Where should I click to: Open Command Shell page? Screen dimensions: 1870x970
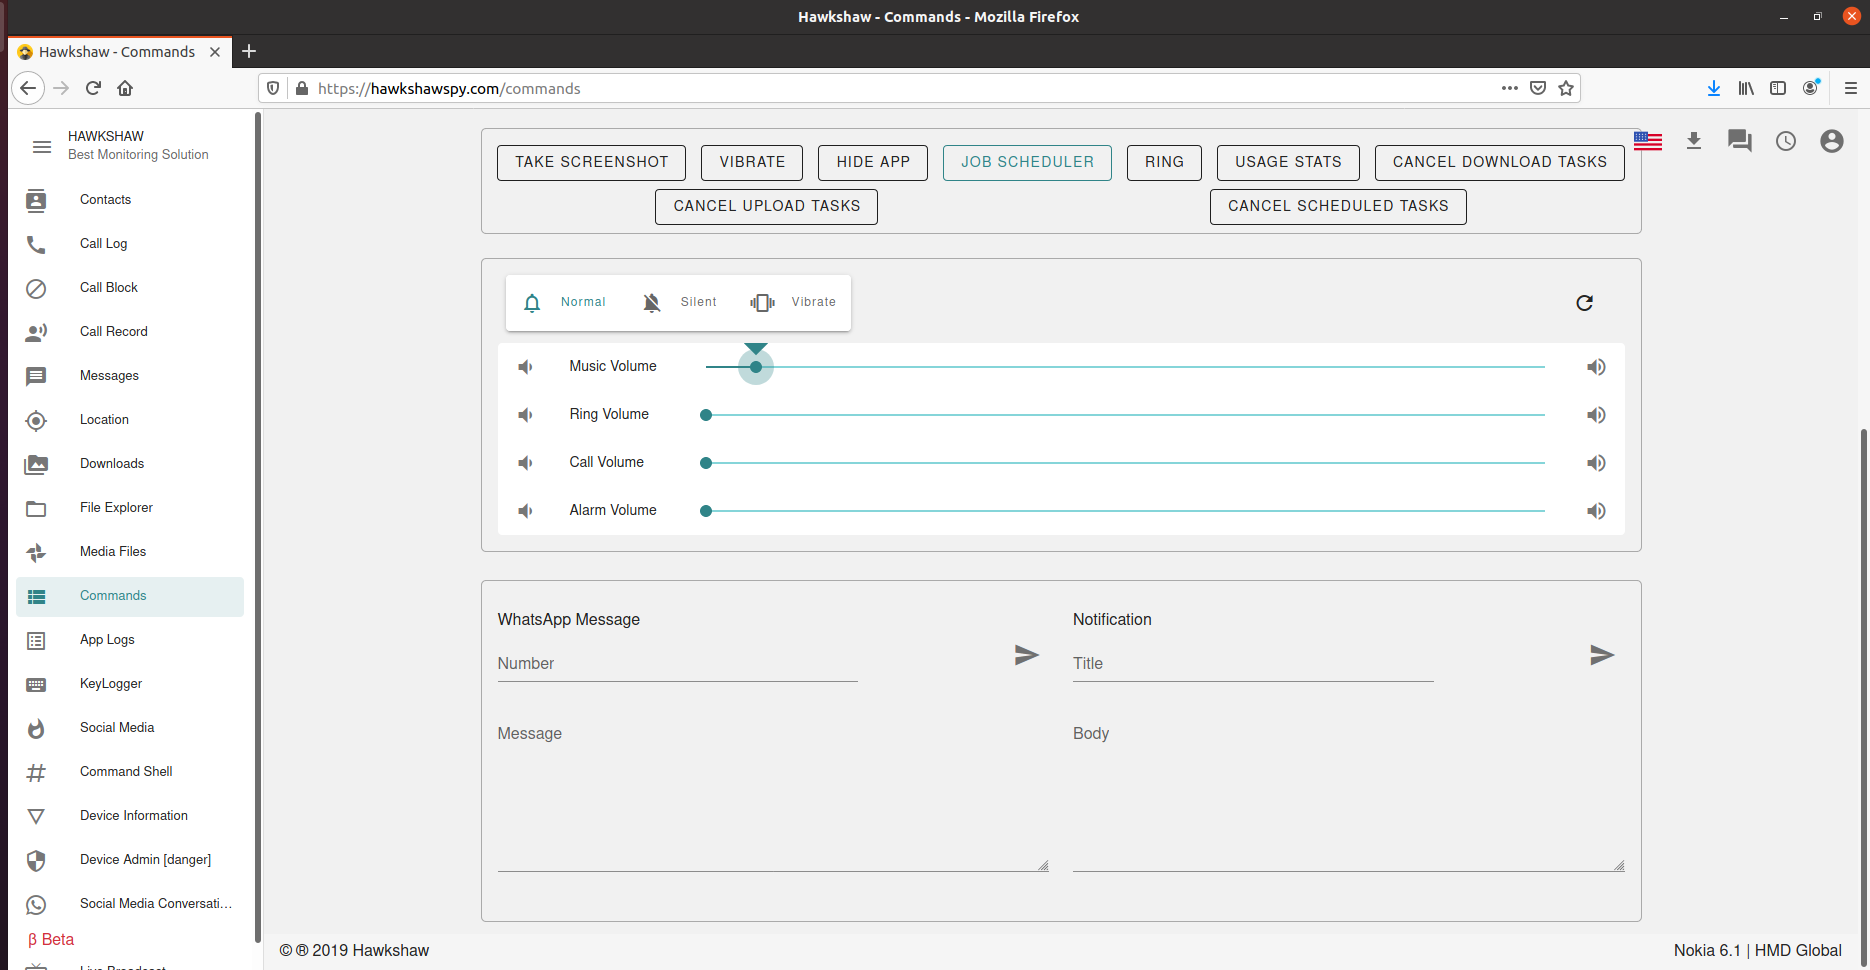coord(130,772)
